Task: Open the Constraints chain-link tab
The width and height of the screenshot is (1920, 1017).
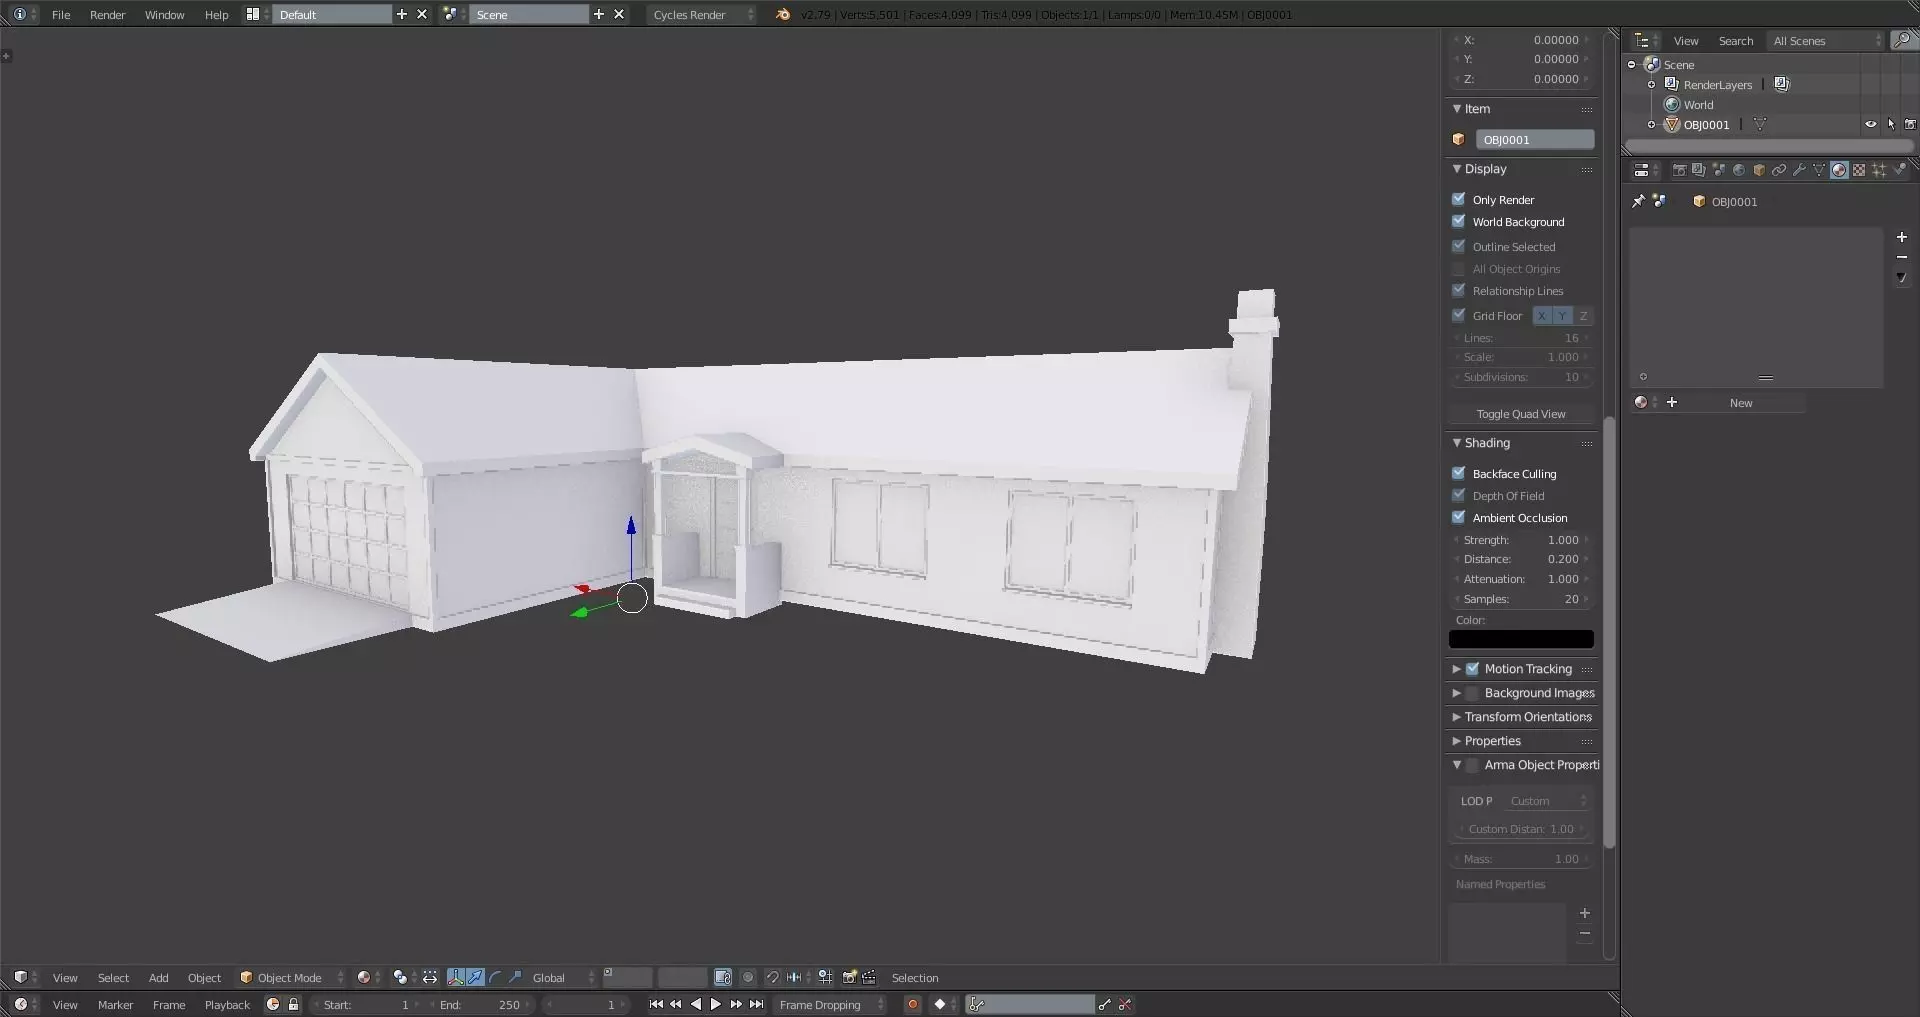Action: click(1779, 170)
